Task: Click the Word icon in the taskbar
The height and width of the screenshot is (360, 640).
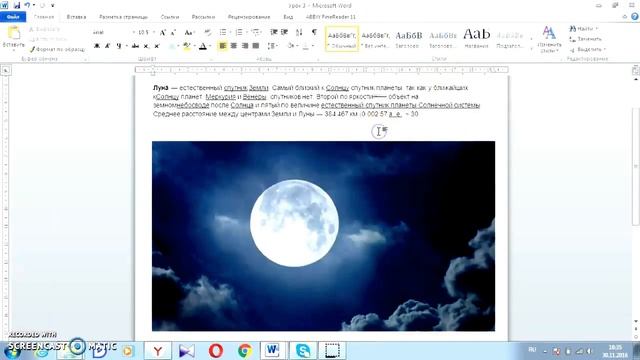Action: tap(273, 351)
